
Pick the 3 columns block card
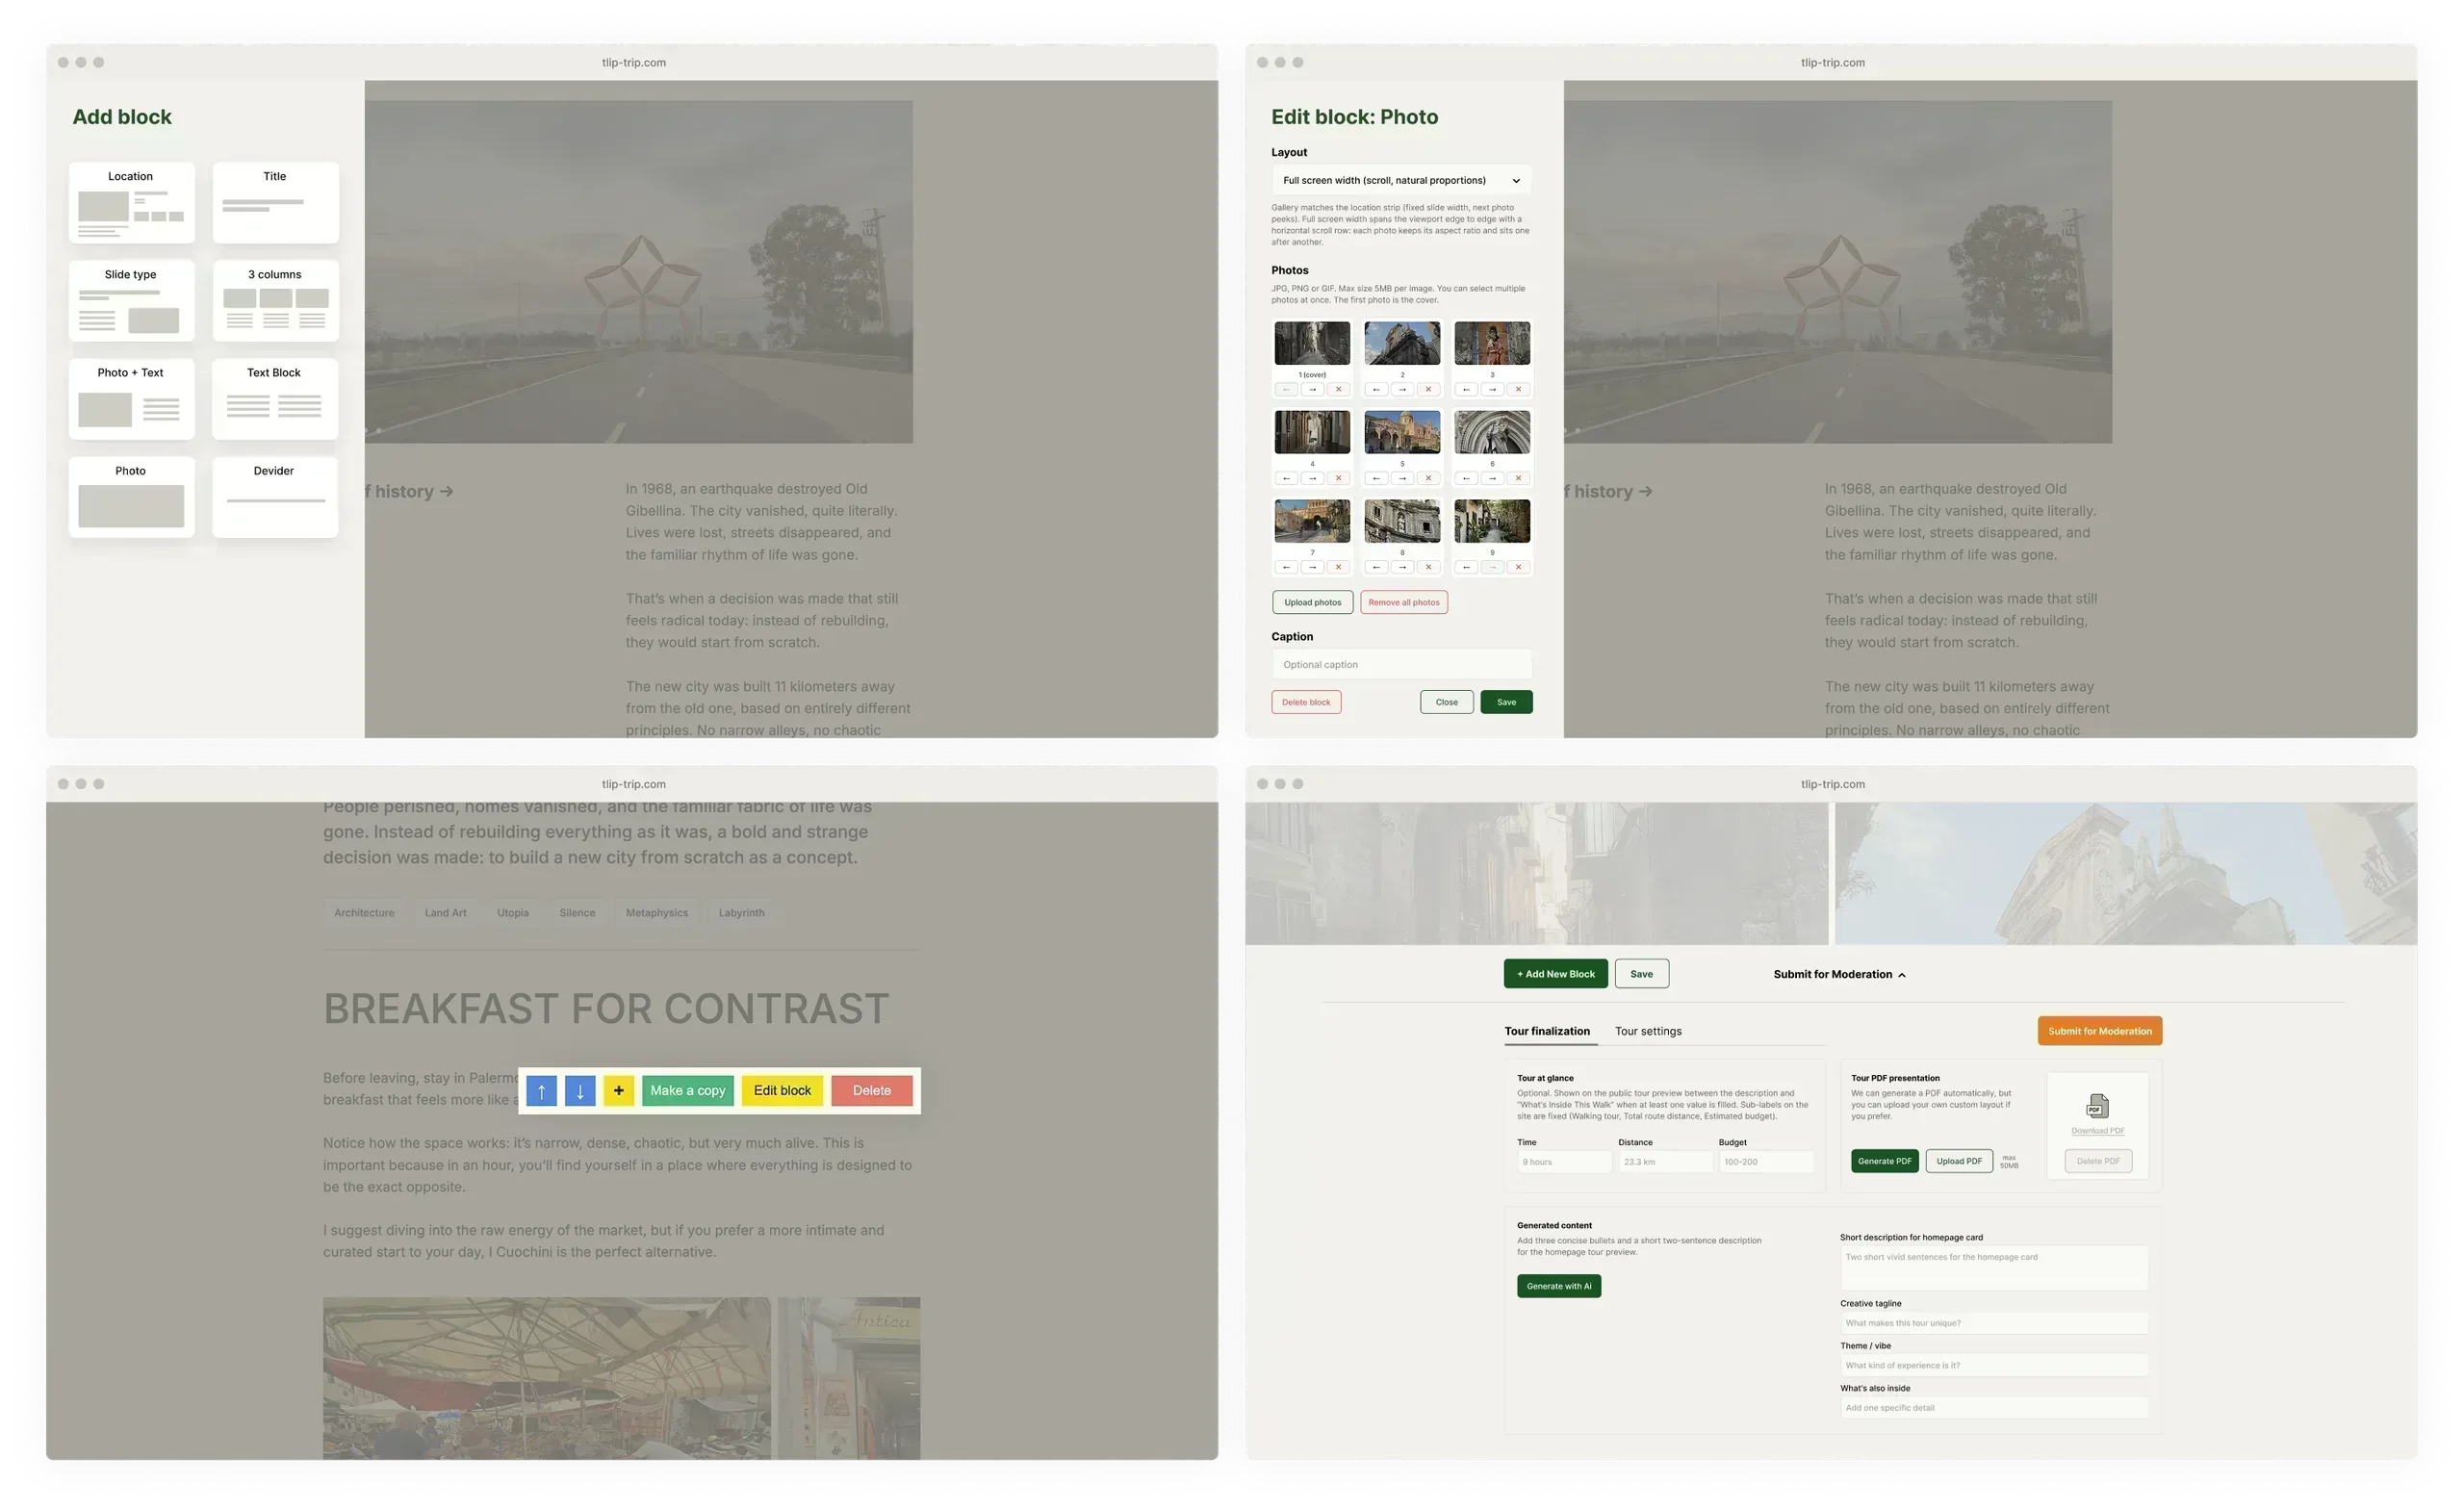tap(275, 300)
